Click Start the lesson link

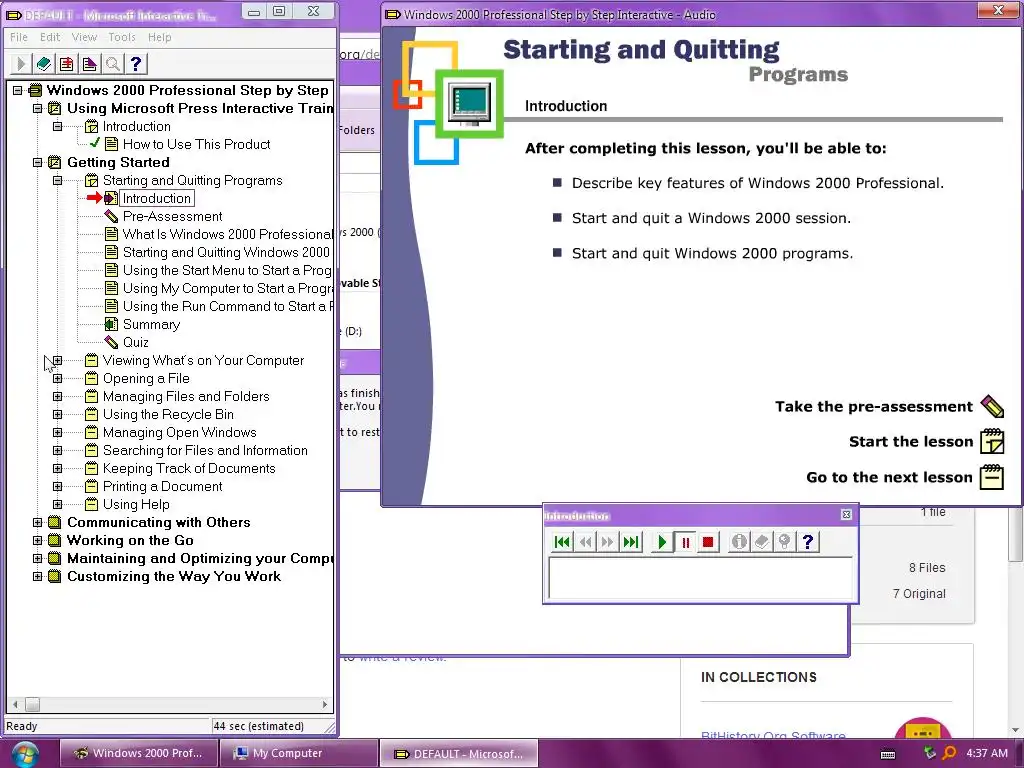(x=911, y=442)
